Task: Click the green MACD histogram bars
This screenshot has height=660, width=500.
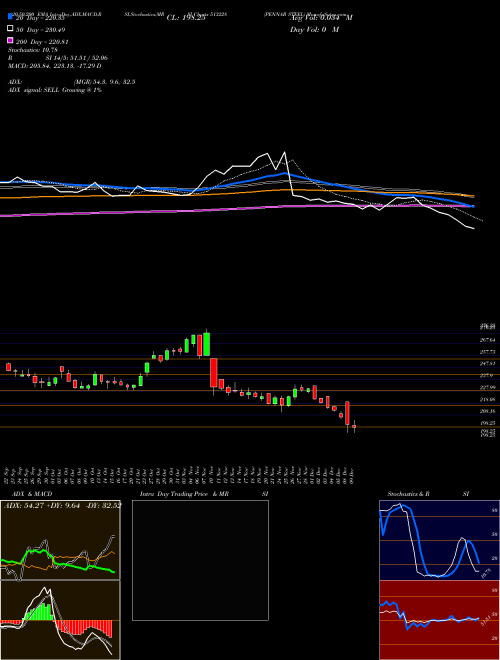Action: (x=41, y=611)
